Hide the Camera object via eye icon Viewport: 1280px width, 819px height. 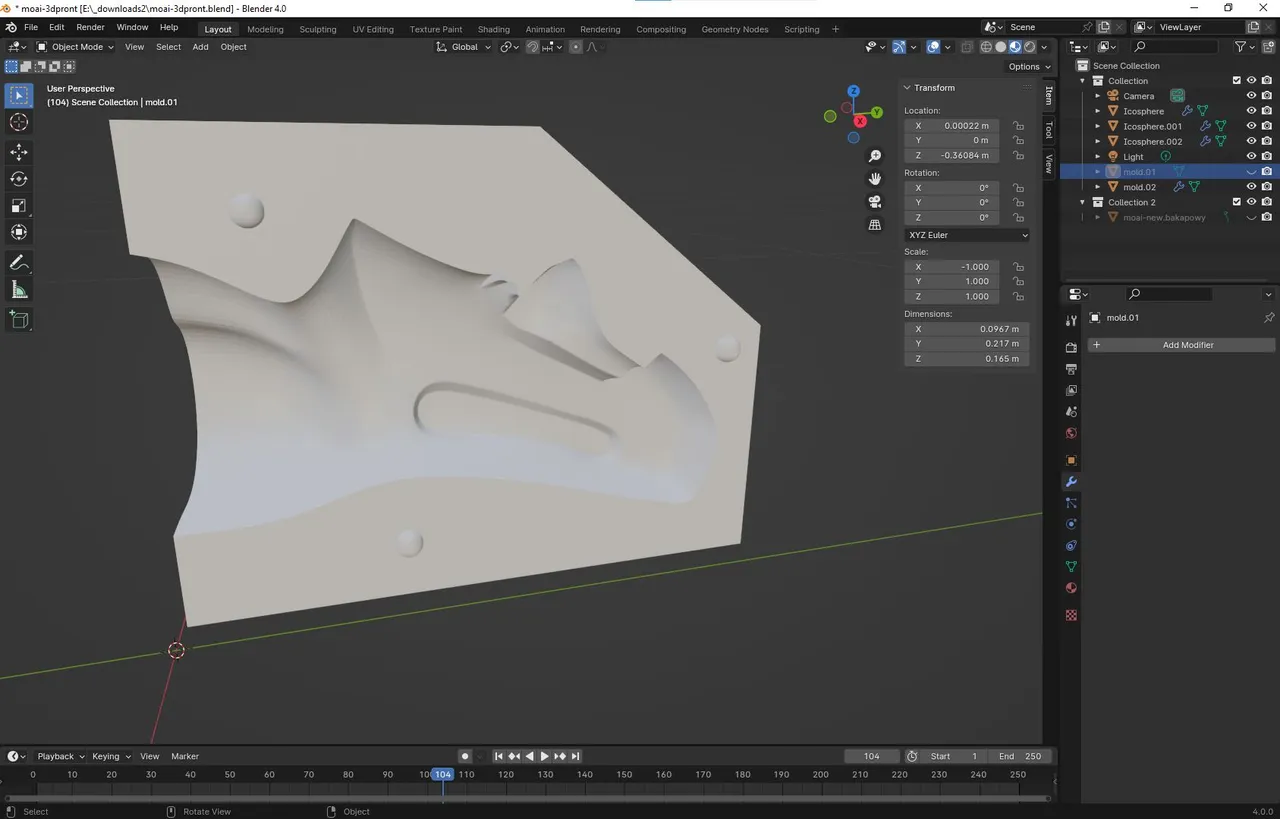point(1251,96)
